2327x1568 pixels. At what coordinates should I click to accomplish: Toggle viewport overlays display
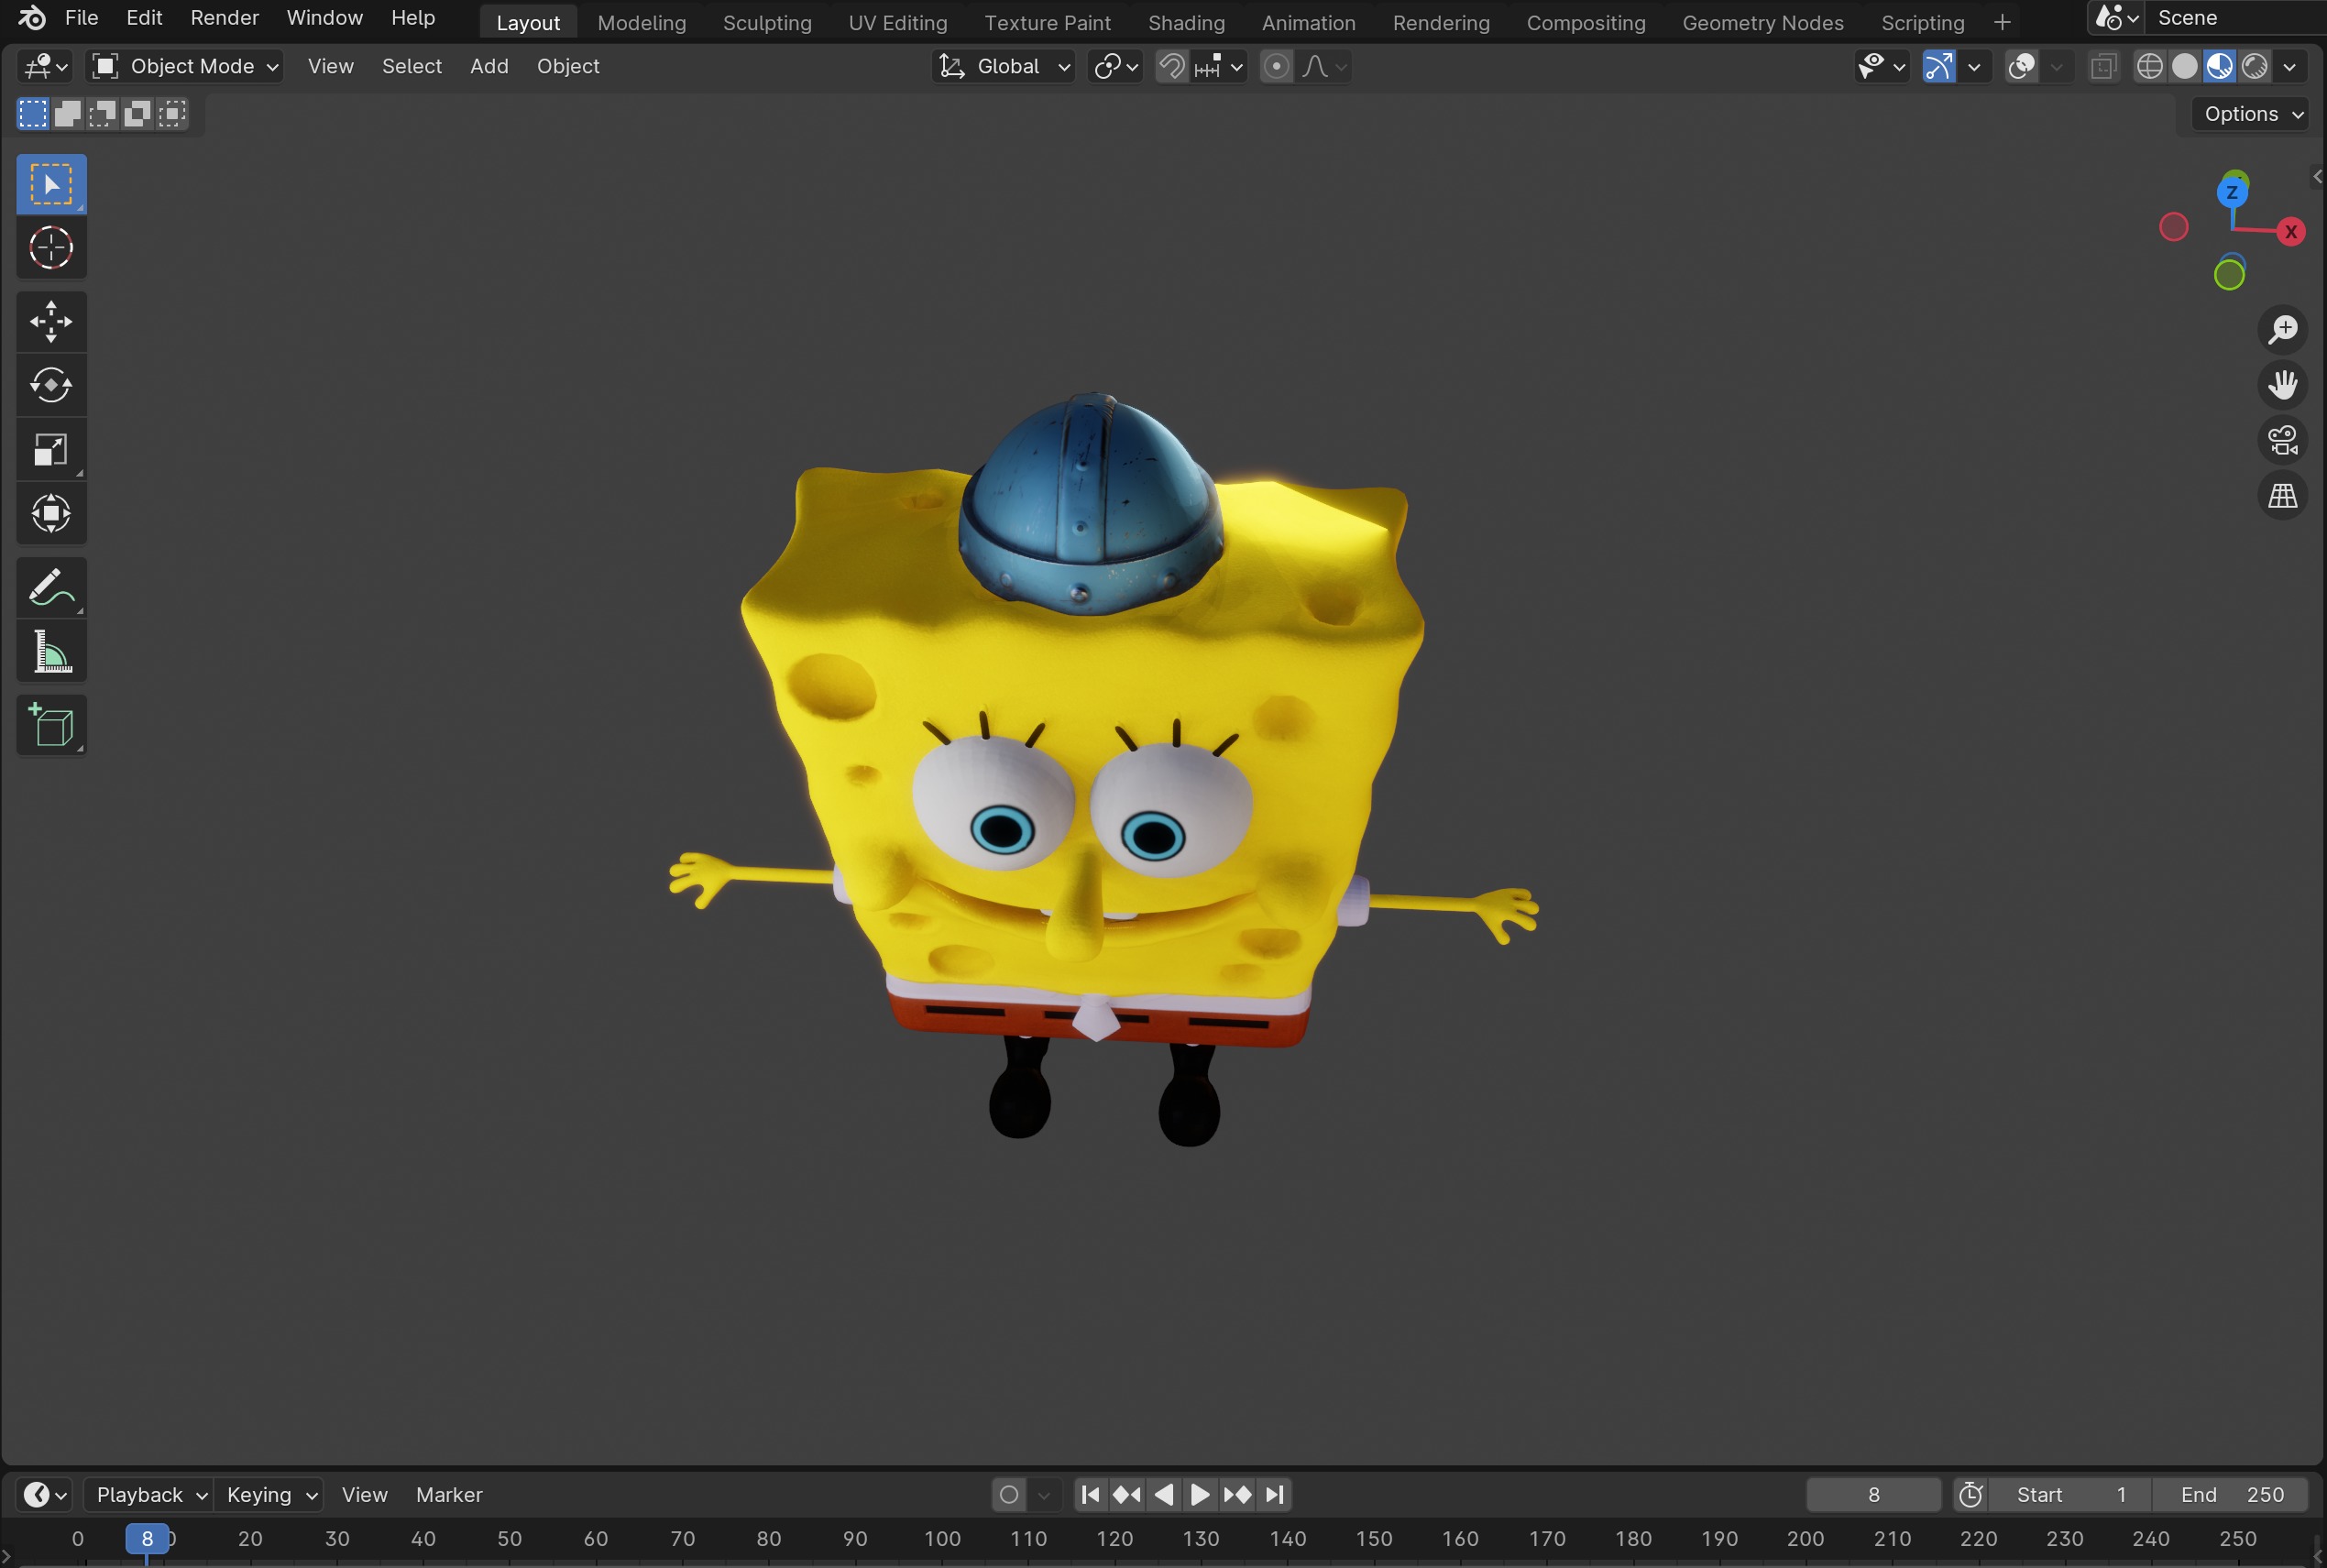pos(2021,66)
